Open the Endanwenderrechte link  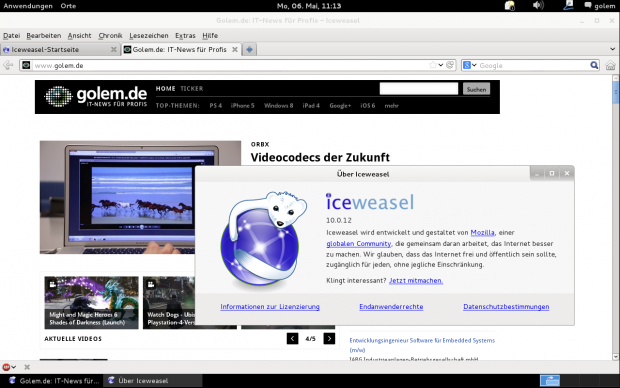(x=391, y=307)
